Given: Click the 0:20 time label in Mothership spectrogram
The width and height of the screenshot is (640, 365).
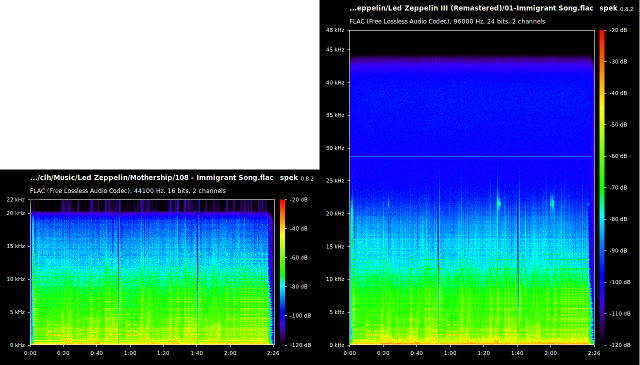Looking at the screenshot, I should point(63,353).
